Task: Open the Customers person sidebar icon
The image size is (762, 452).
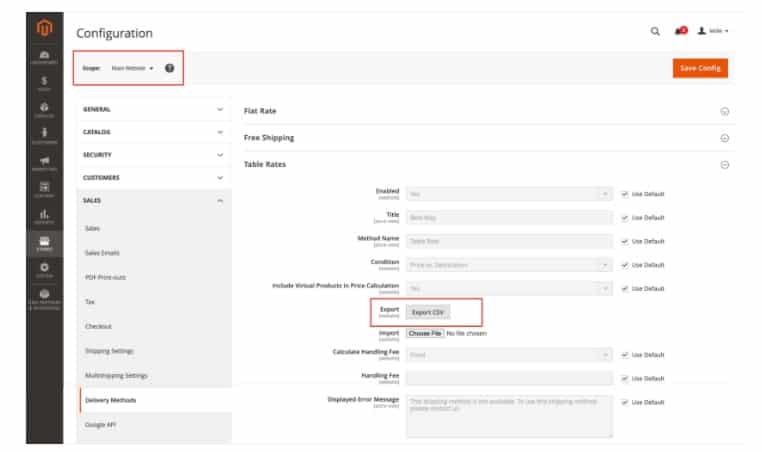Action: 44,136
